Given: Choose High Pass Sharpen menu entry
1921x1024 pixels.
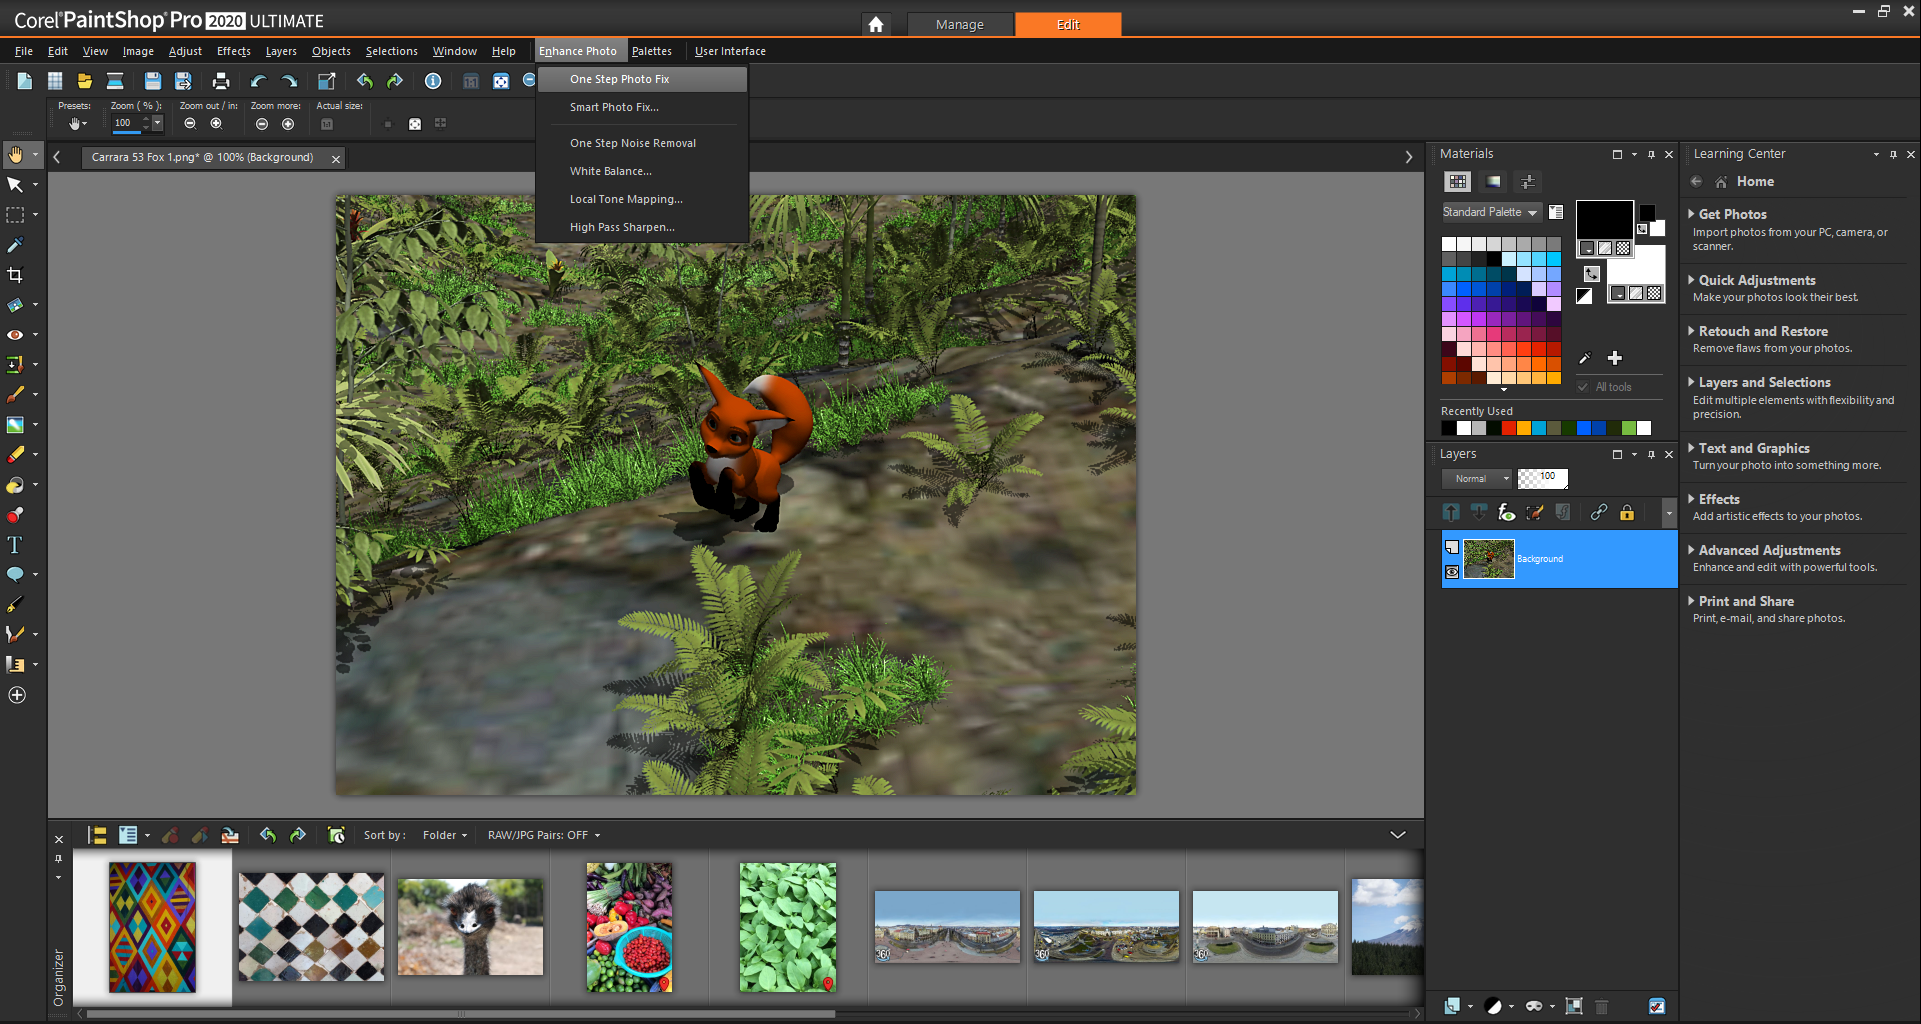Looking at the screenshot, I should pos(642,227).
